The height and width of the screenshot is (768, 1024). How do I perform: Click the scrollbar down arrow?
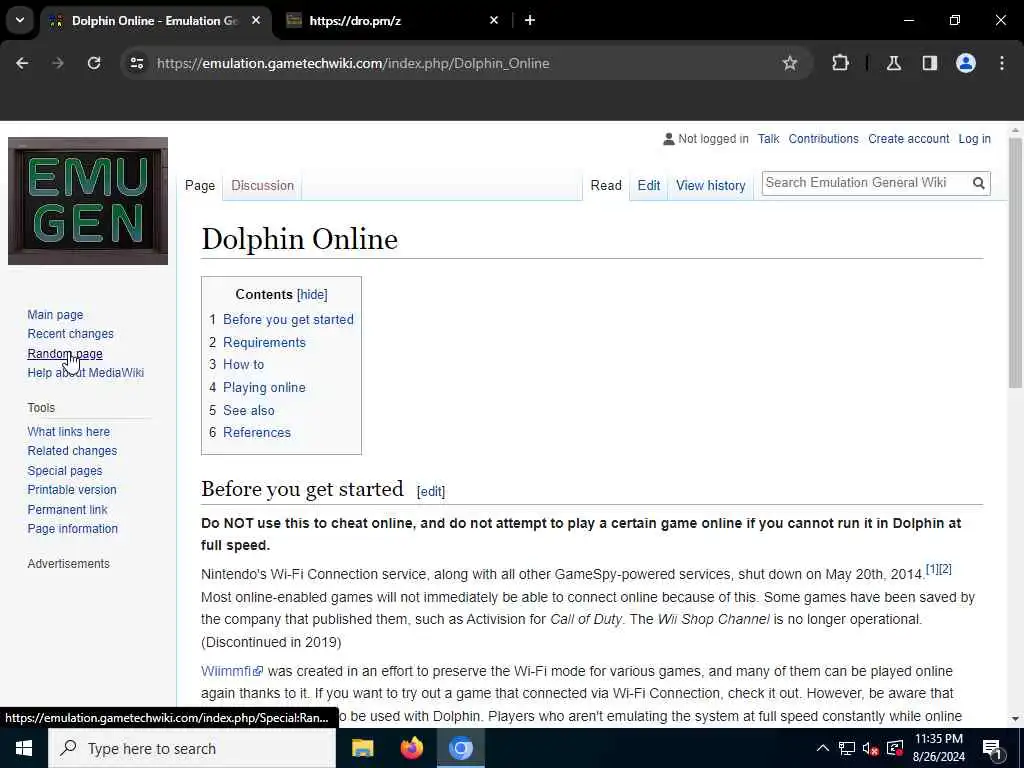click(1015, 718)
